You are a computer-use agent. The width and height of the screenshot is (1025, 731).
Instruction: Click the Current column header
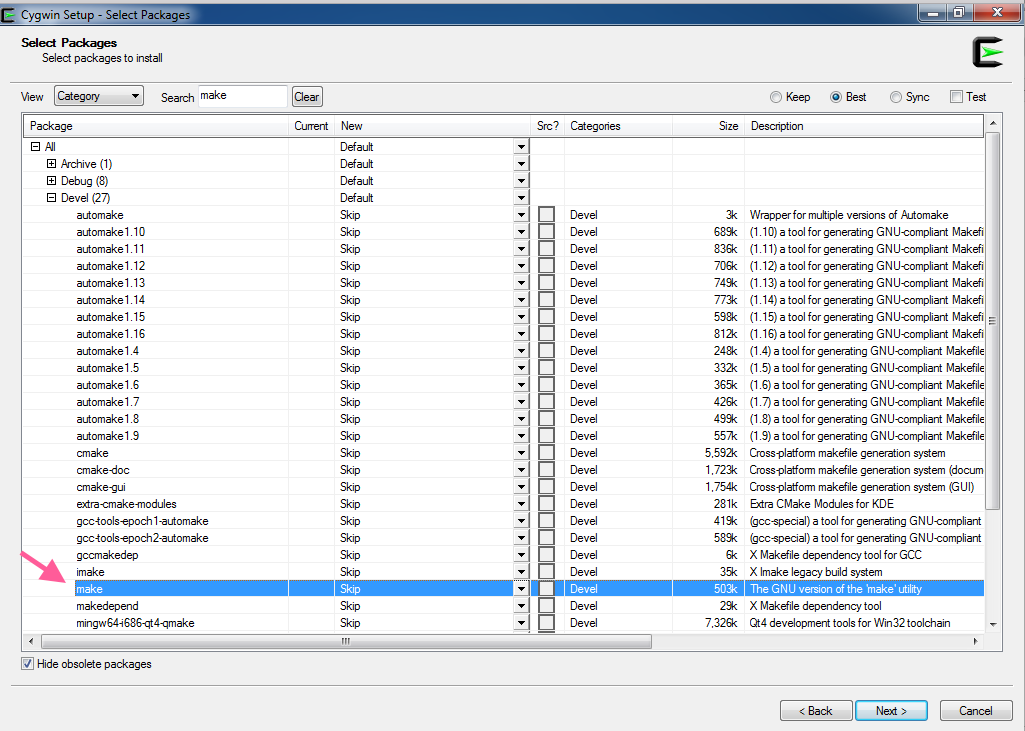[x=311, y=126]
